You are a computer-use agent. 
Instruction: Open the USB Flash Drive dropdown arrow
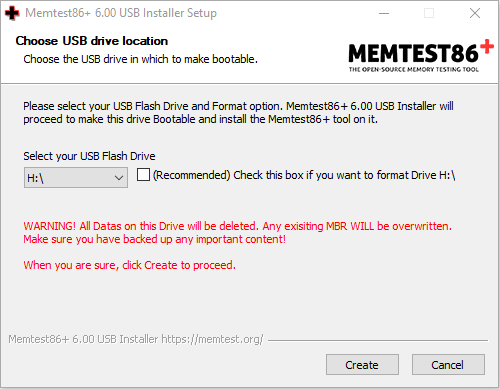pyautogui.click(x=119, y=178)
